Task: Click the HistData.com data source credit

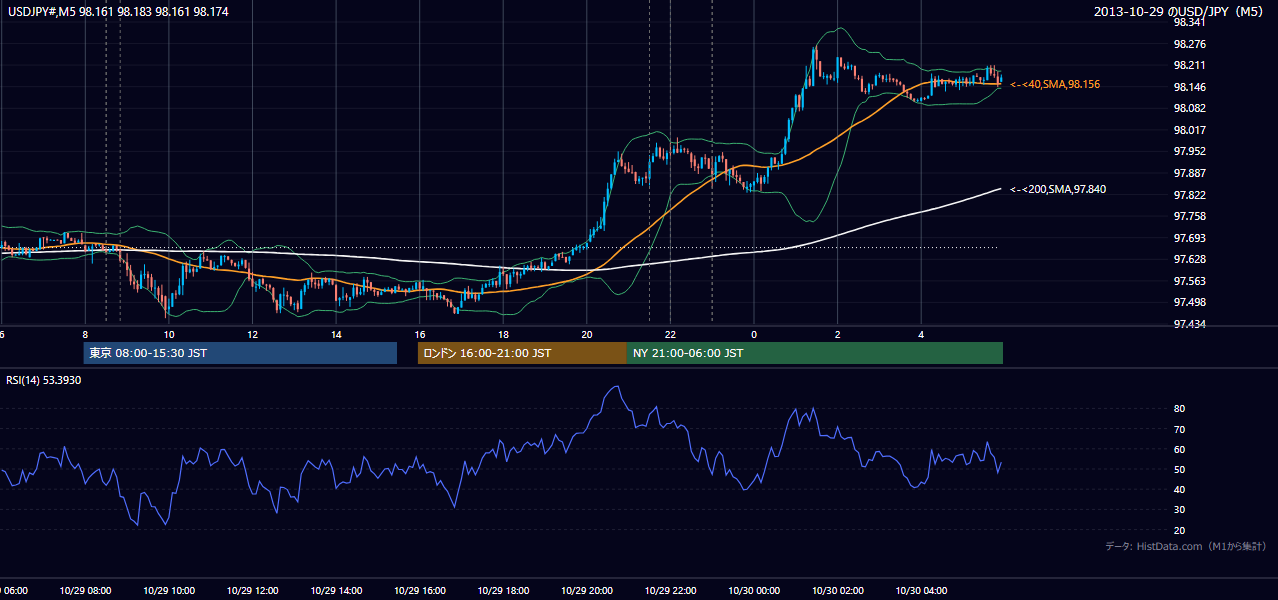Action: point(1186,546)
